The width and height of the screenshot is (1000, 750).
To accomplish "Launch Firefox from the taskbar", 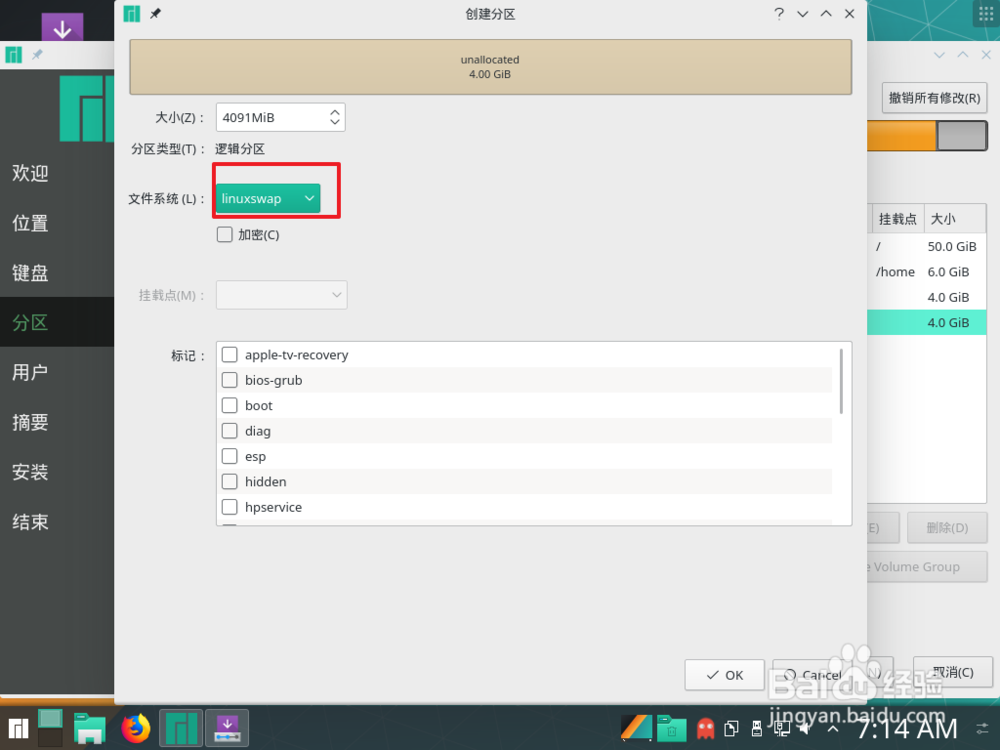I will (136, 728).
